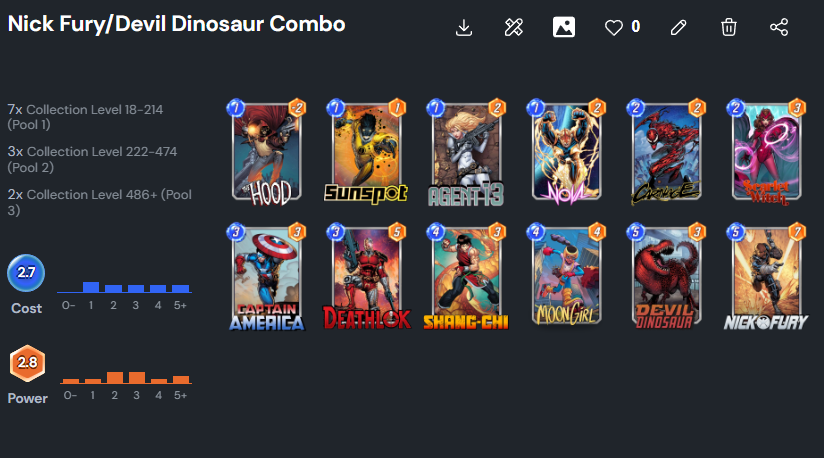The width and height of the screenshot is (824, 458).
Task: Click the image export icon
Action: (x=563, y=27)
